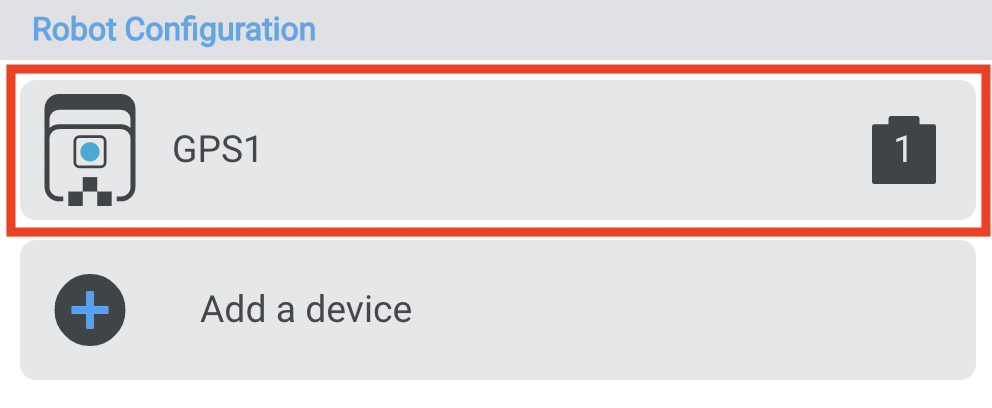This screenshot has width=992, height=408.
Task: Click the Add a device text
Action: pos(306,309)
